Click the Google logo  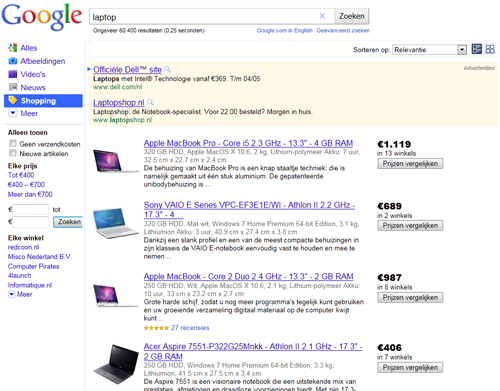(42, 17)
